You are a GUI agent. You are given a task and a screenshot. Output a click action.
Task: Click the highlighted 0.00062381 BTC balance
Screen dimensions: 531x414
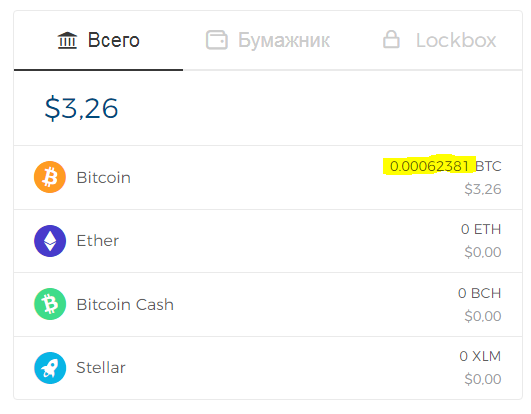pos(445,166)
